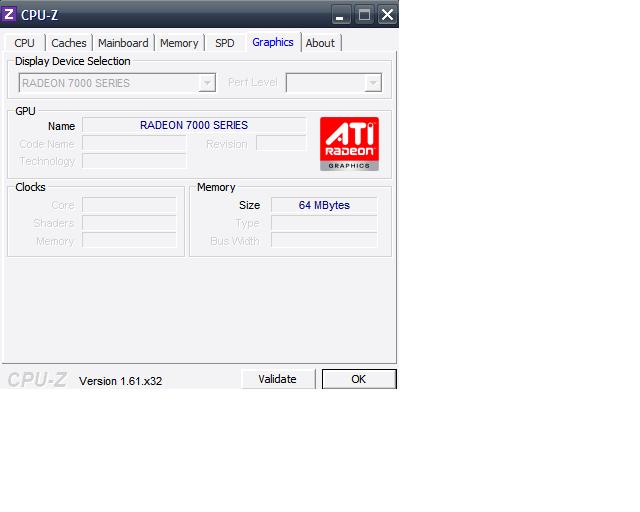This screenshot has width=640, height=512.
Task: Click the Technology field
Action: click(134, 161)
